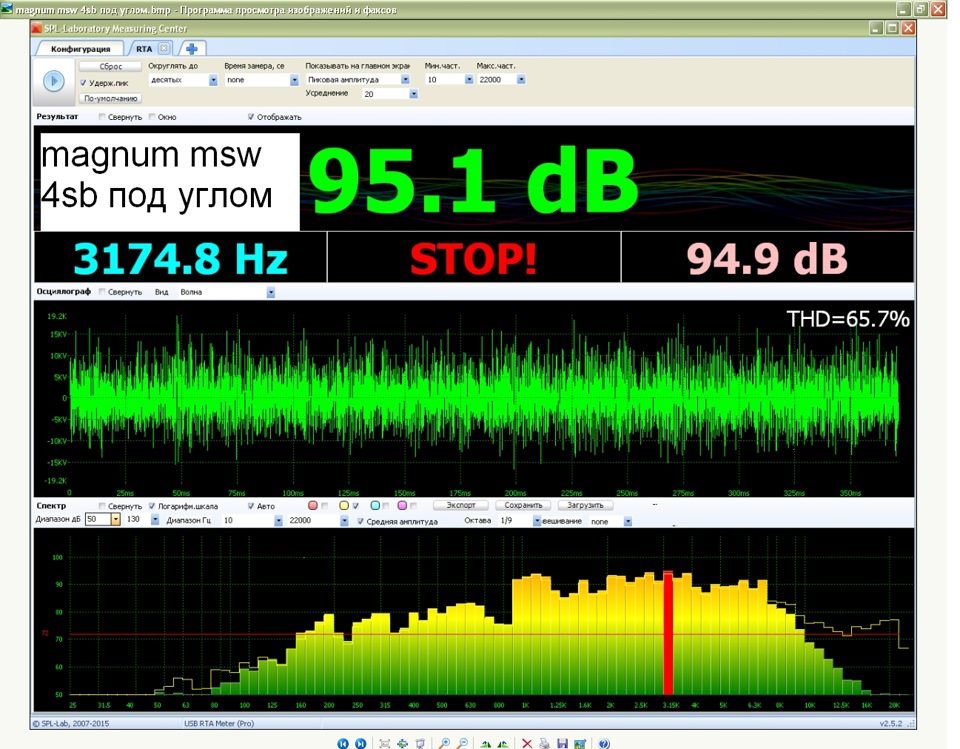The width and height of the screenshot is (960, 749).
Task: Click the best fit icon in viewer toolbar
Action: click(x=384, y=743)
